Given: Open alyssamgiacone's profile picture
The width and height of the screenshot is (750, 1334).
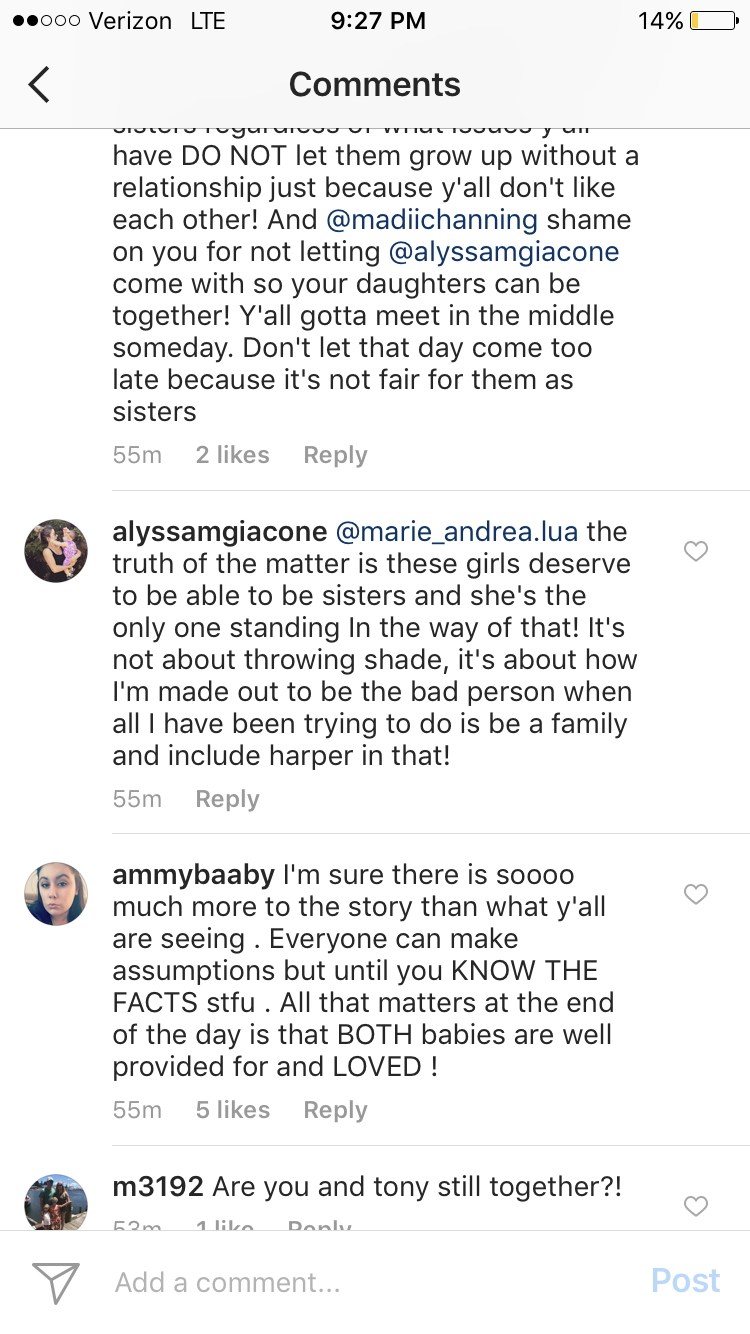Looking at the screenshot, I should click(56, 551).
